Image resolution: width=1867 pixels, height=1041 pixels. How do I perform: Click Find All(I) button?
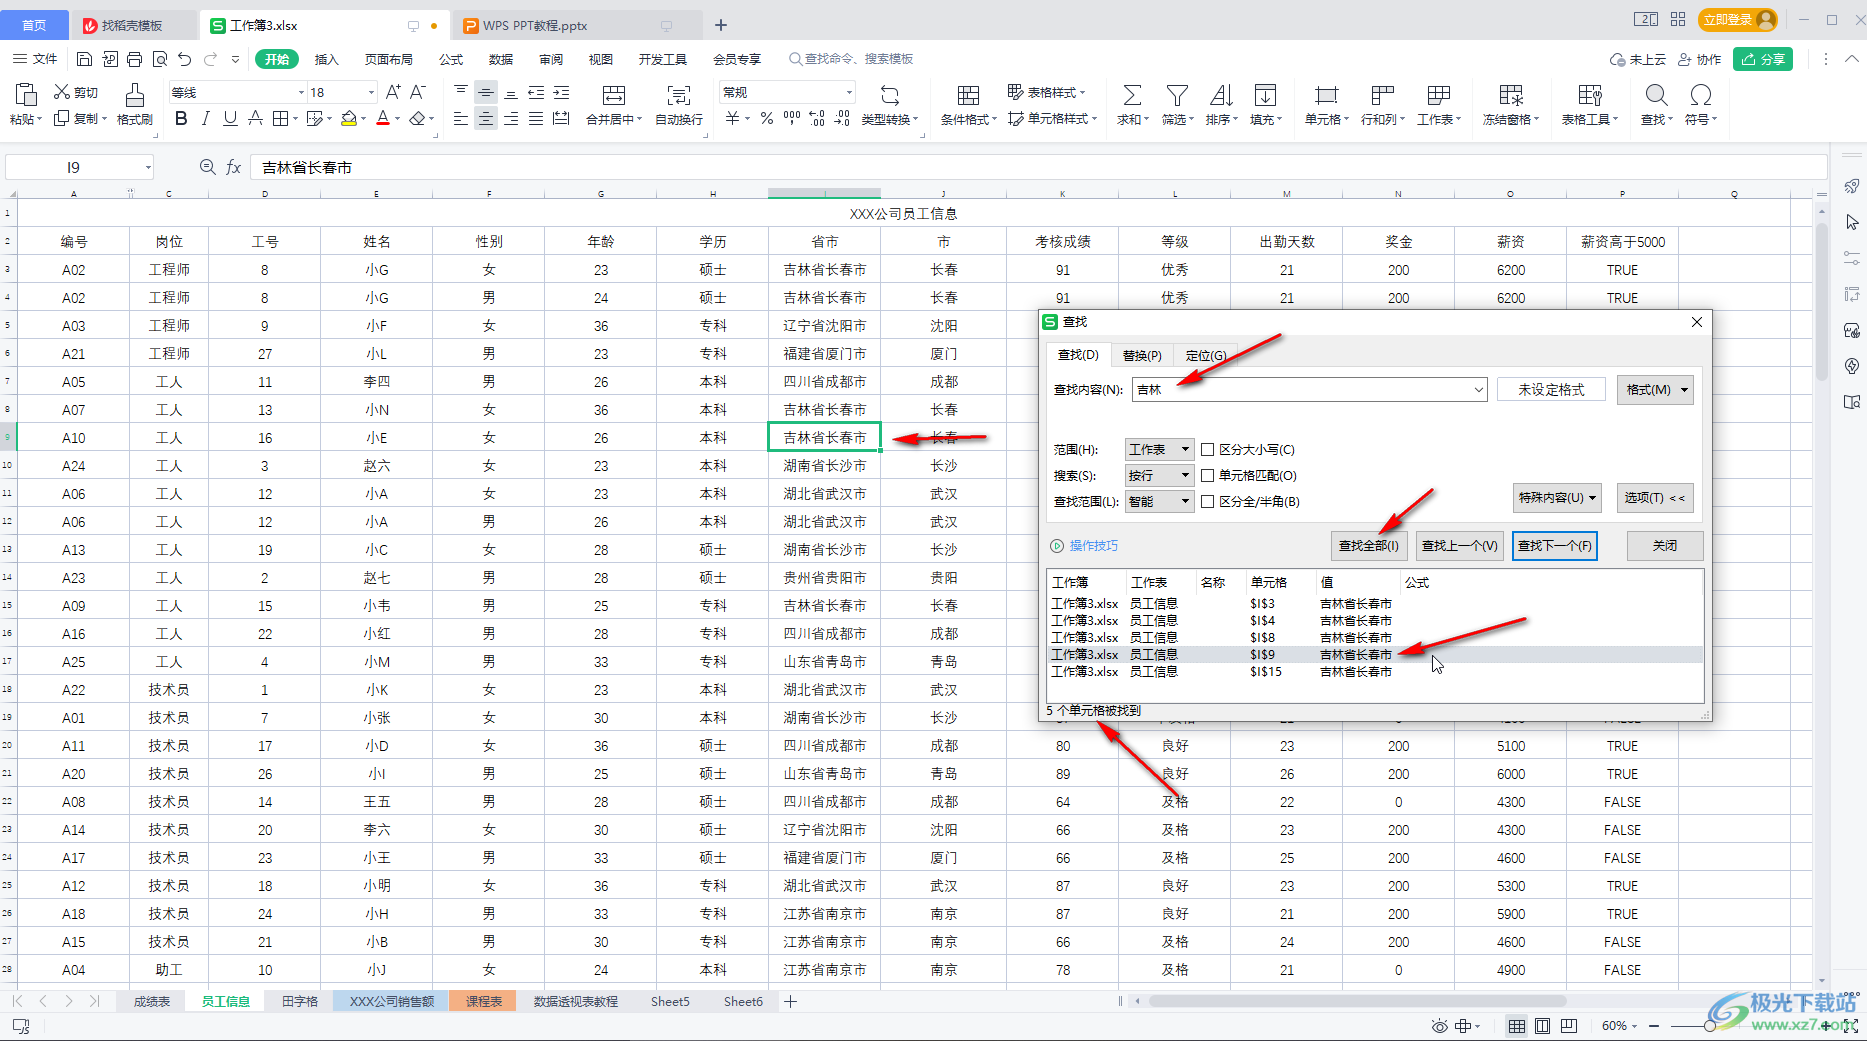[1369, 546]
